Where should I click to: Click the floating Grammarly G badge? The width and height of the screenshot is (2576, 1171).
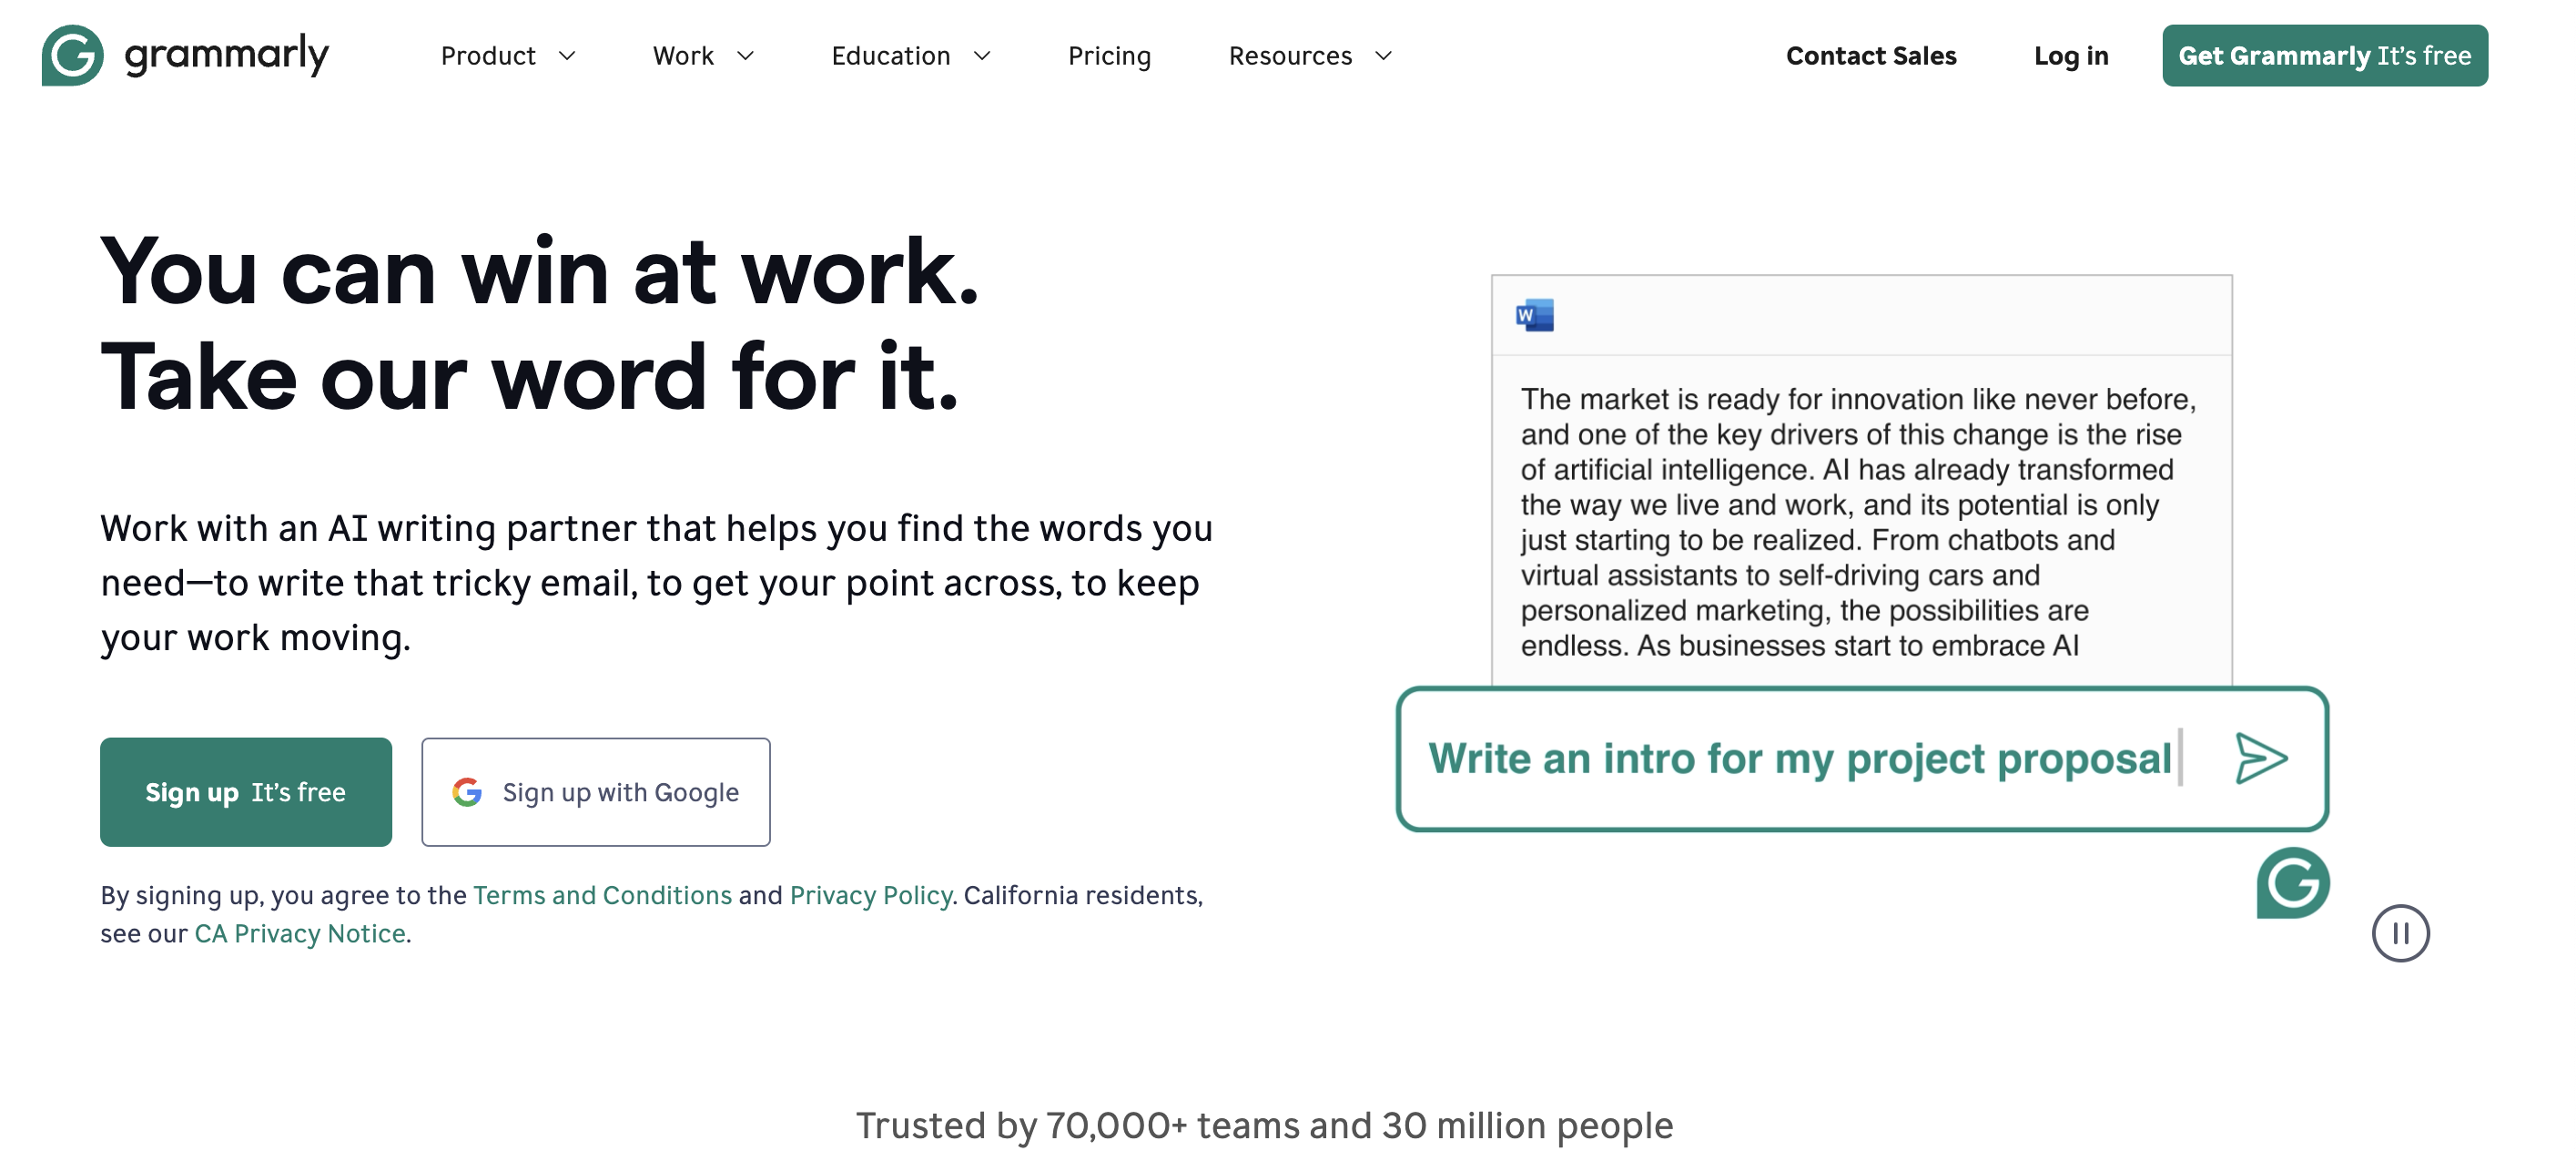2293,883
